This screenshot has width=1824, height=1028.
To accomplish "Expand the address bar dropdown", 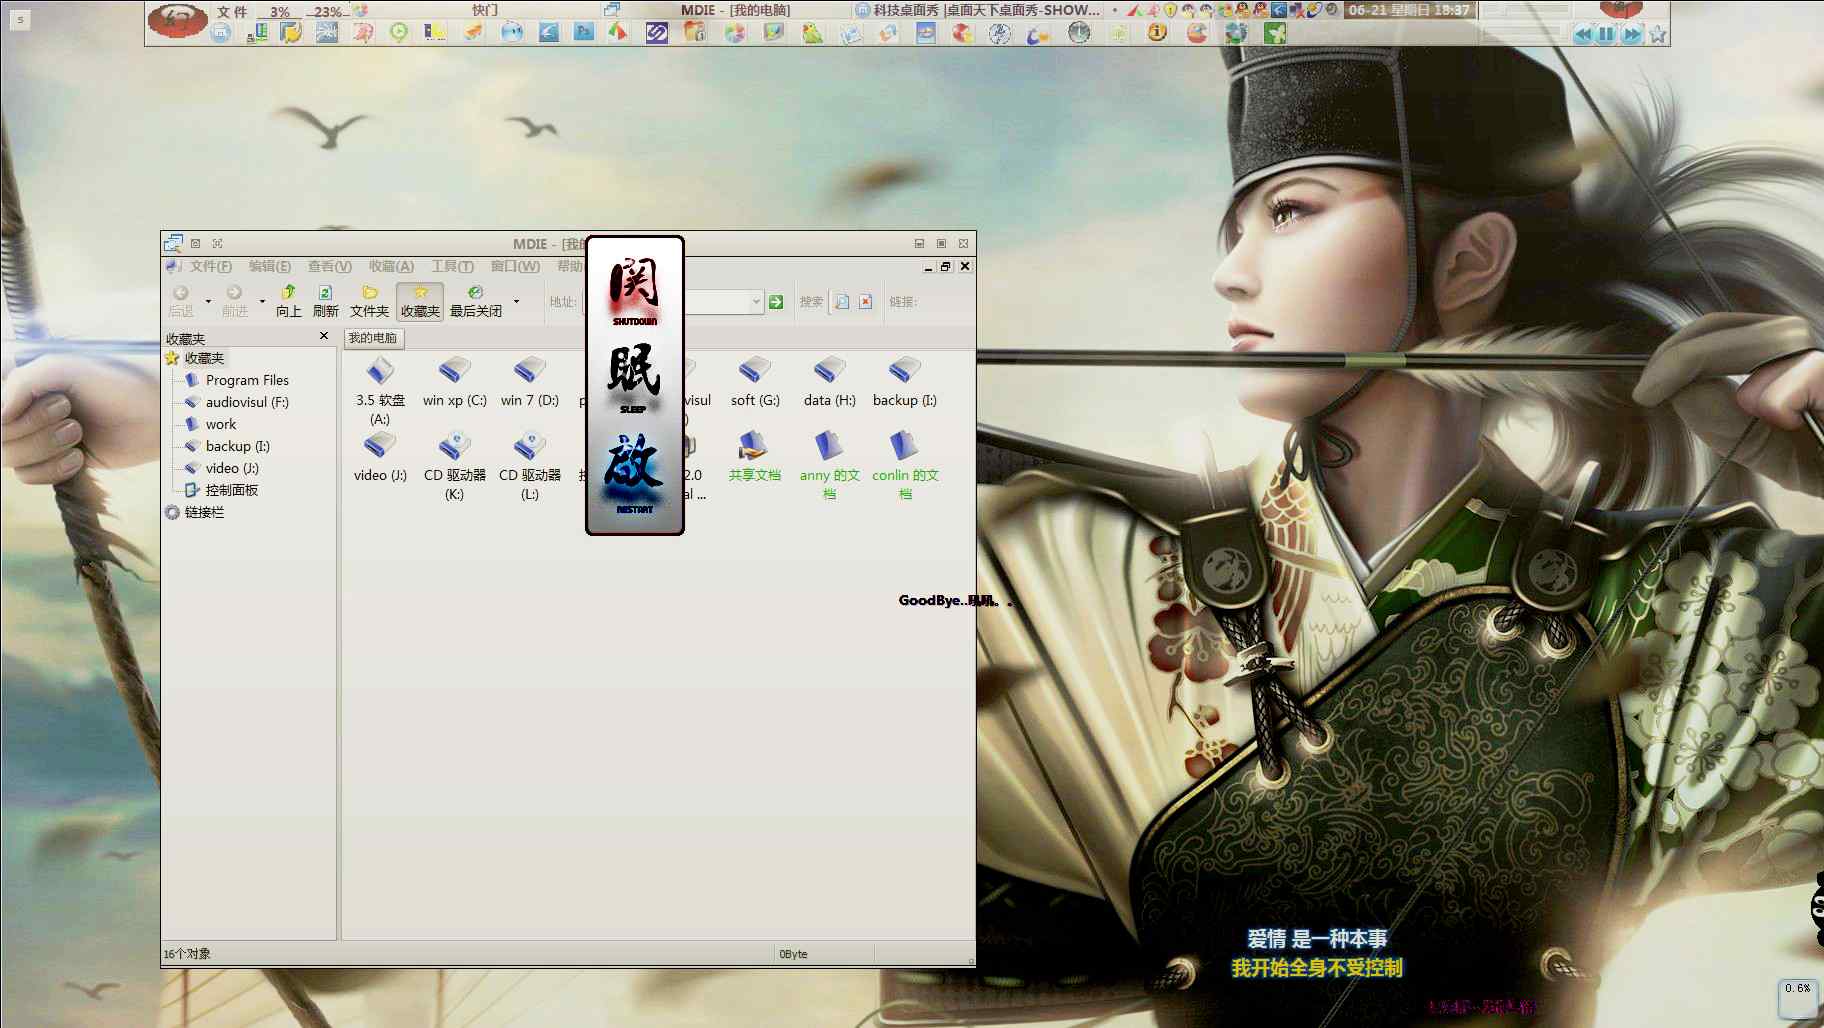I will click(756, 301).
